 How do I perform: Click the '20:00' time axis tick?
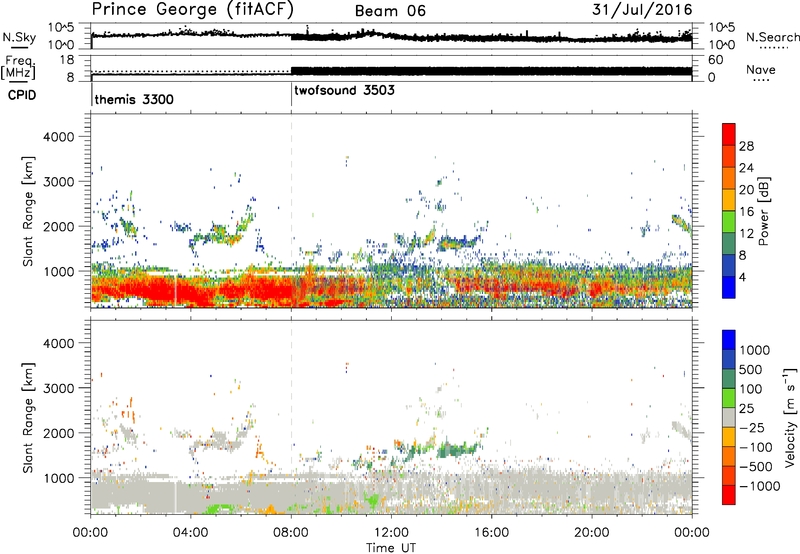coord(592,533)
